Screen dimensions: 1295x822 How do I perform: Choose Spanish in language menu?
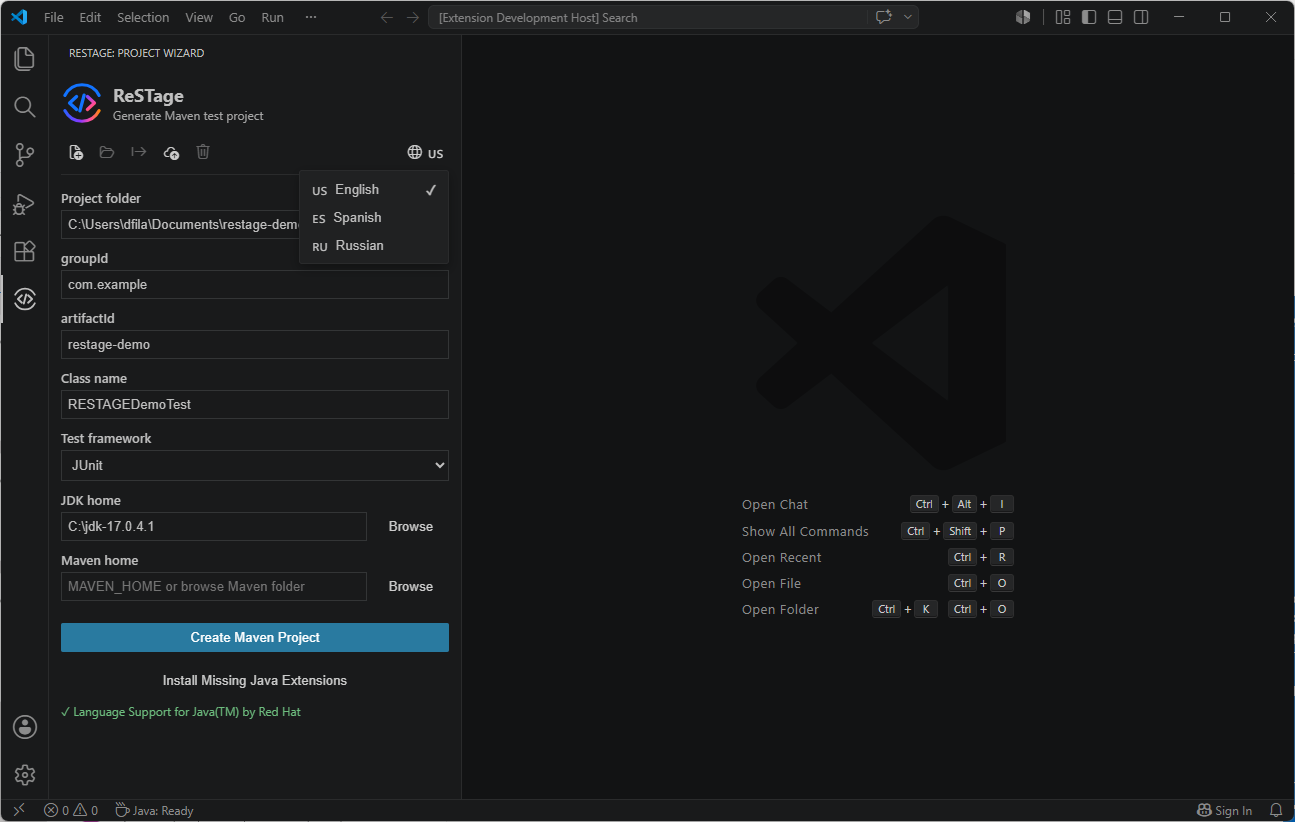pos(374,218)
